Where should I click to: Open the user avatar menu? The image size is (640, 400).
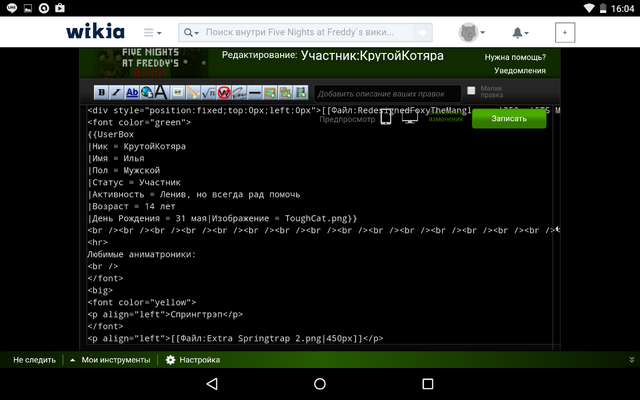point(471,32)
